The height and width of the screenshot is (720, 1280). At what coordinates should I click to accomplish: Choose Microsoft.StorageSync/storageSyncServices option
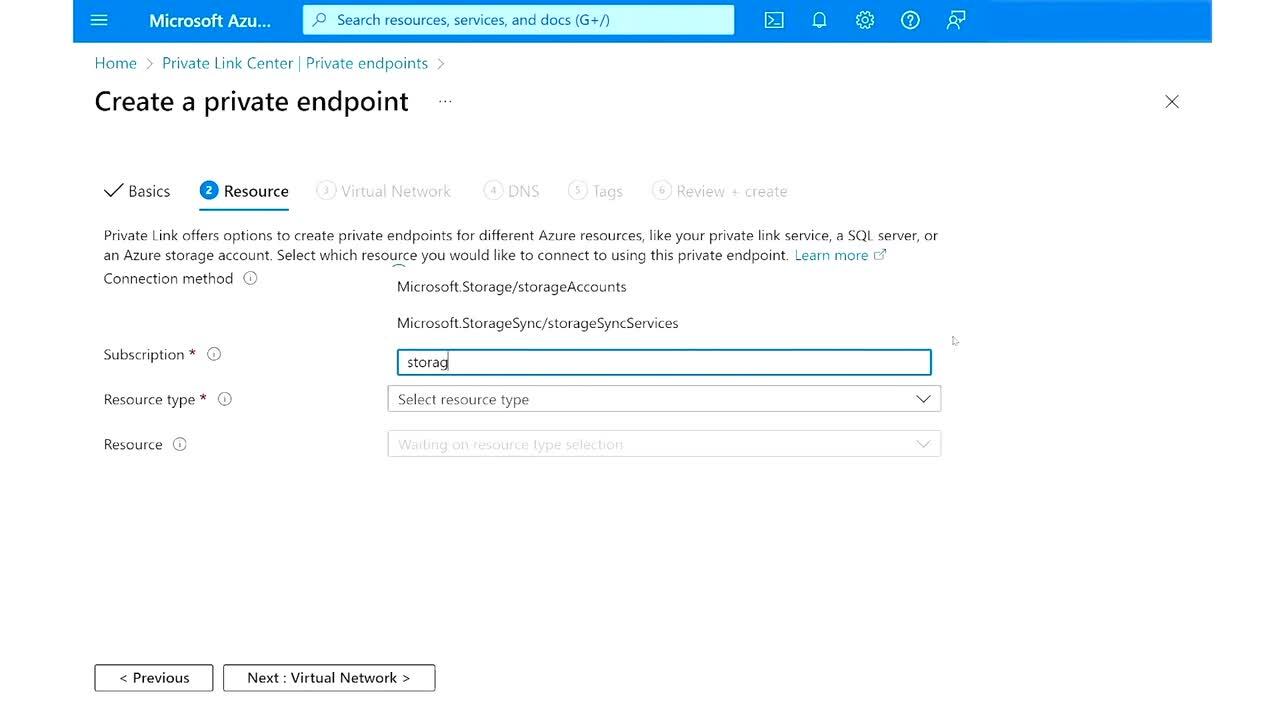click(x=538, y=323)
